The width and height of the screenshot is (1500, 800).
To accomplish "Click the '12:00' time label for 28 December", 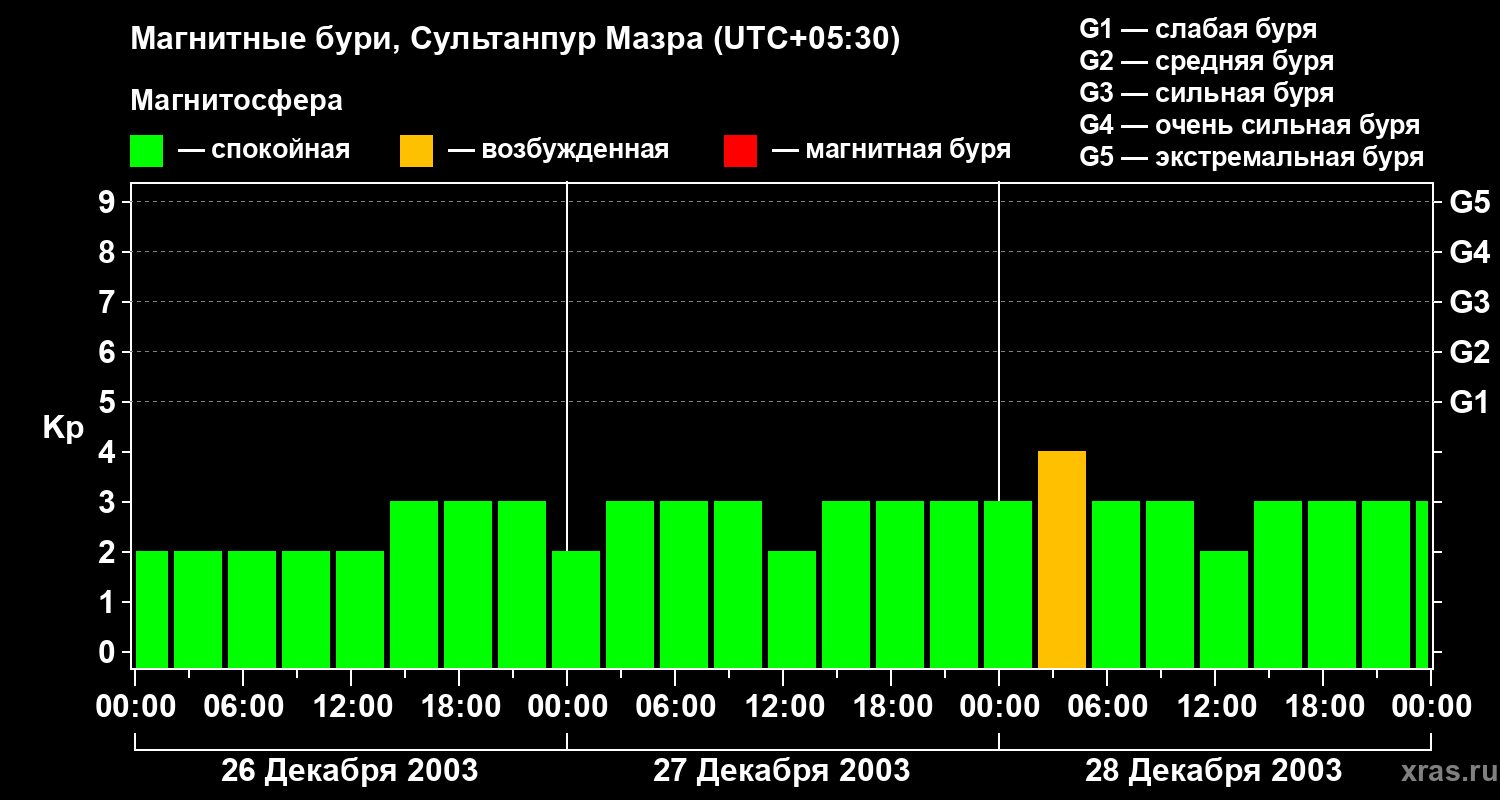I will 1215,706.
